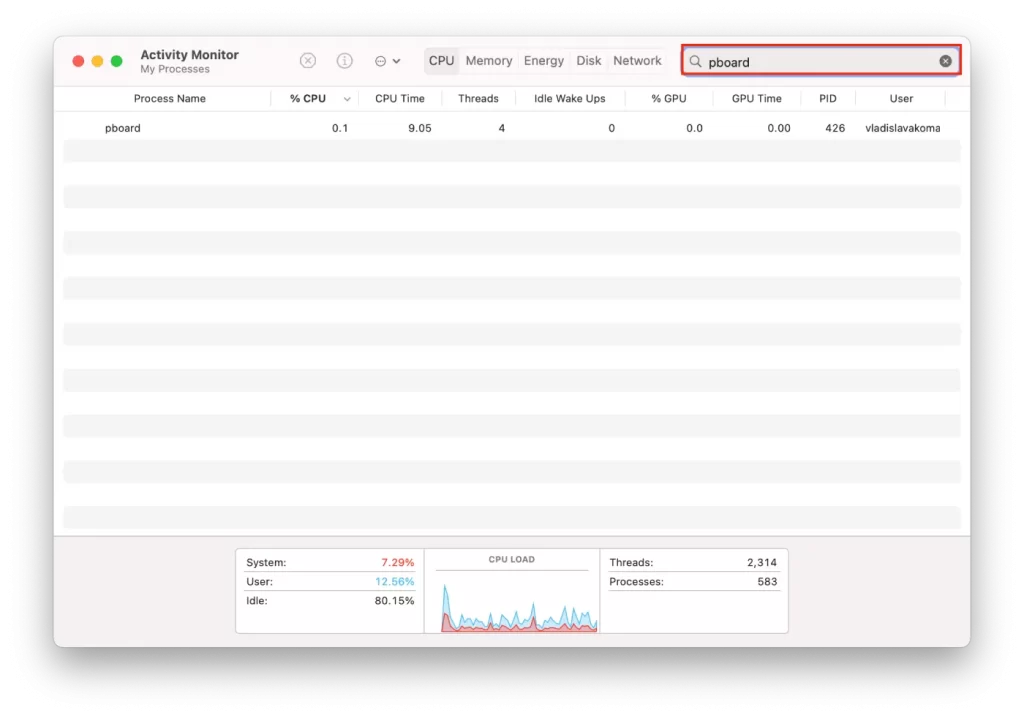
Task: Sort by User column header
Action: 901,99
